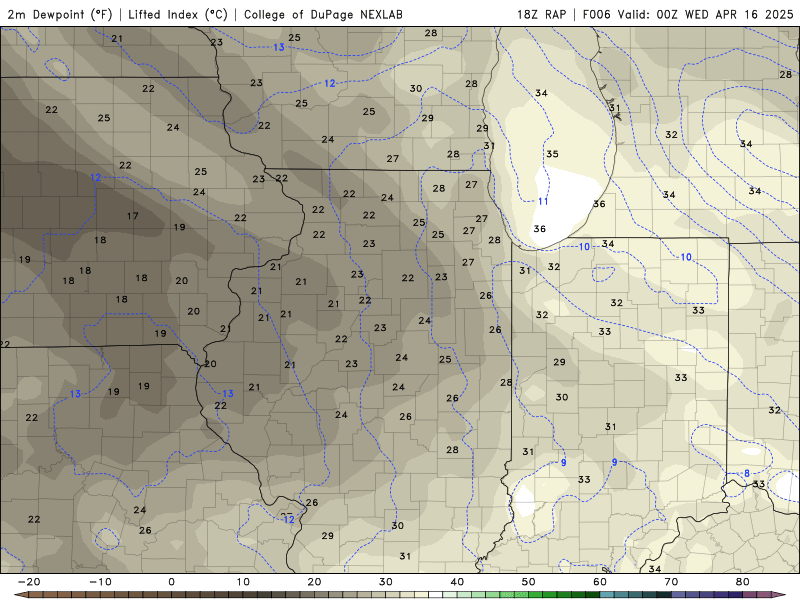Click the '2m Dewpoint (°F)' title text
The height and width of the screenshot is (600, 800).
point(60,14)
